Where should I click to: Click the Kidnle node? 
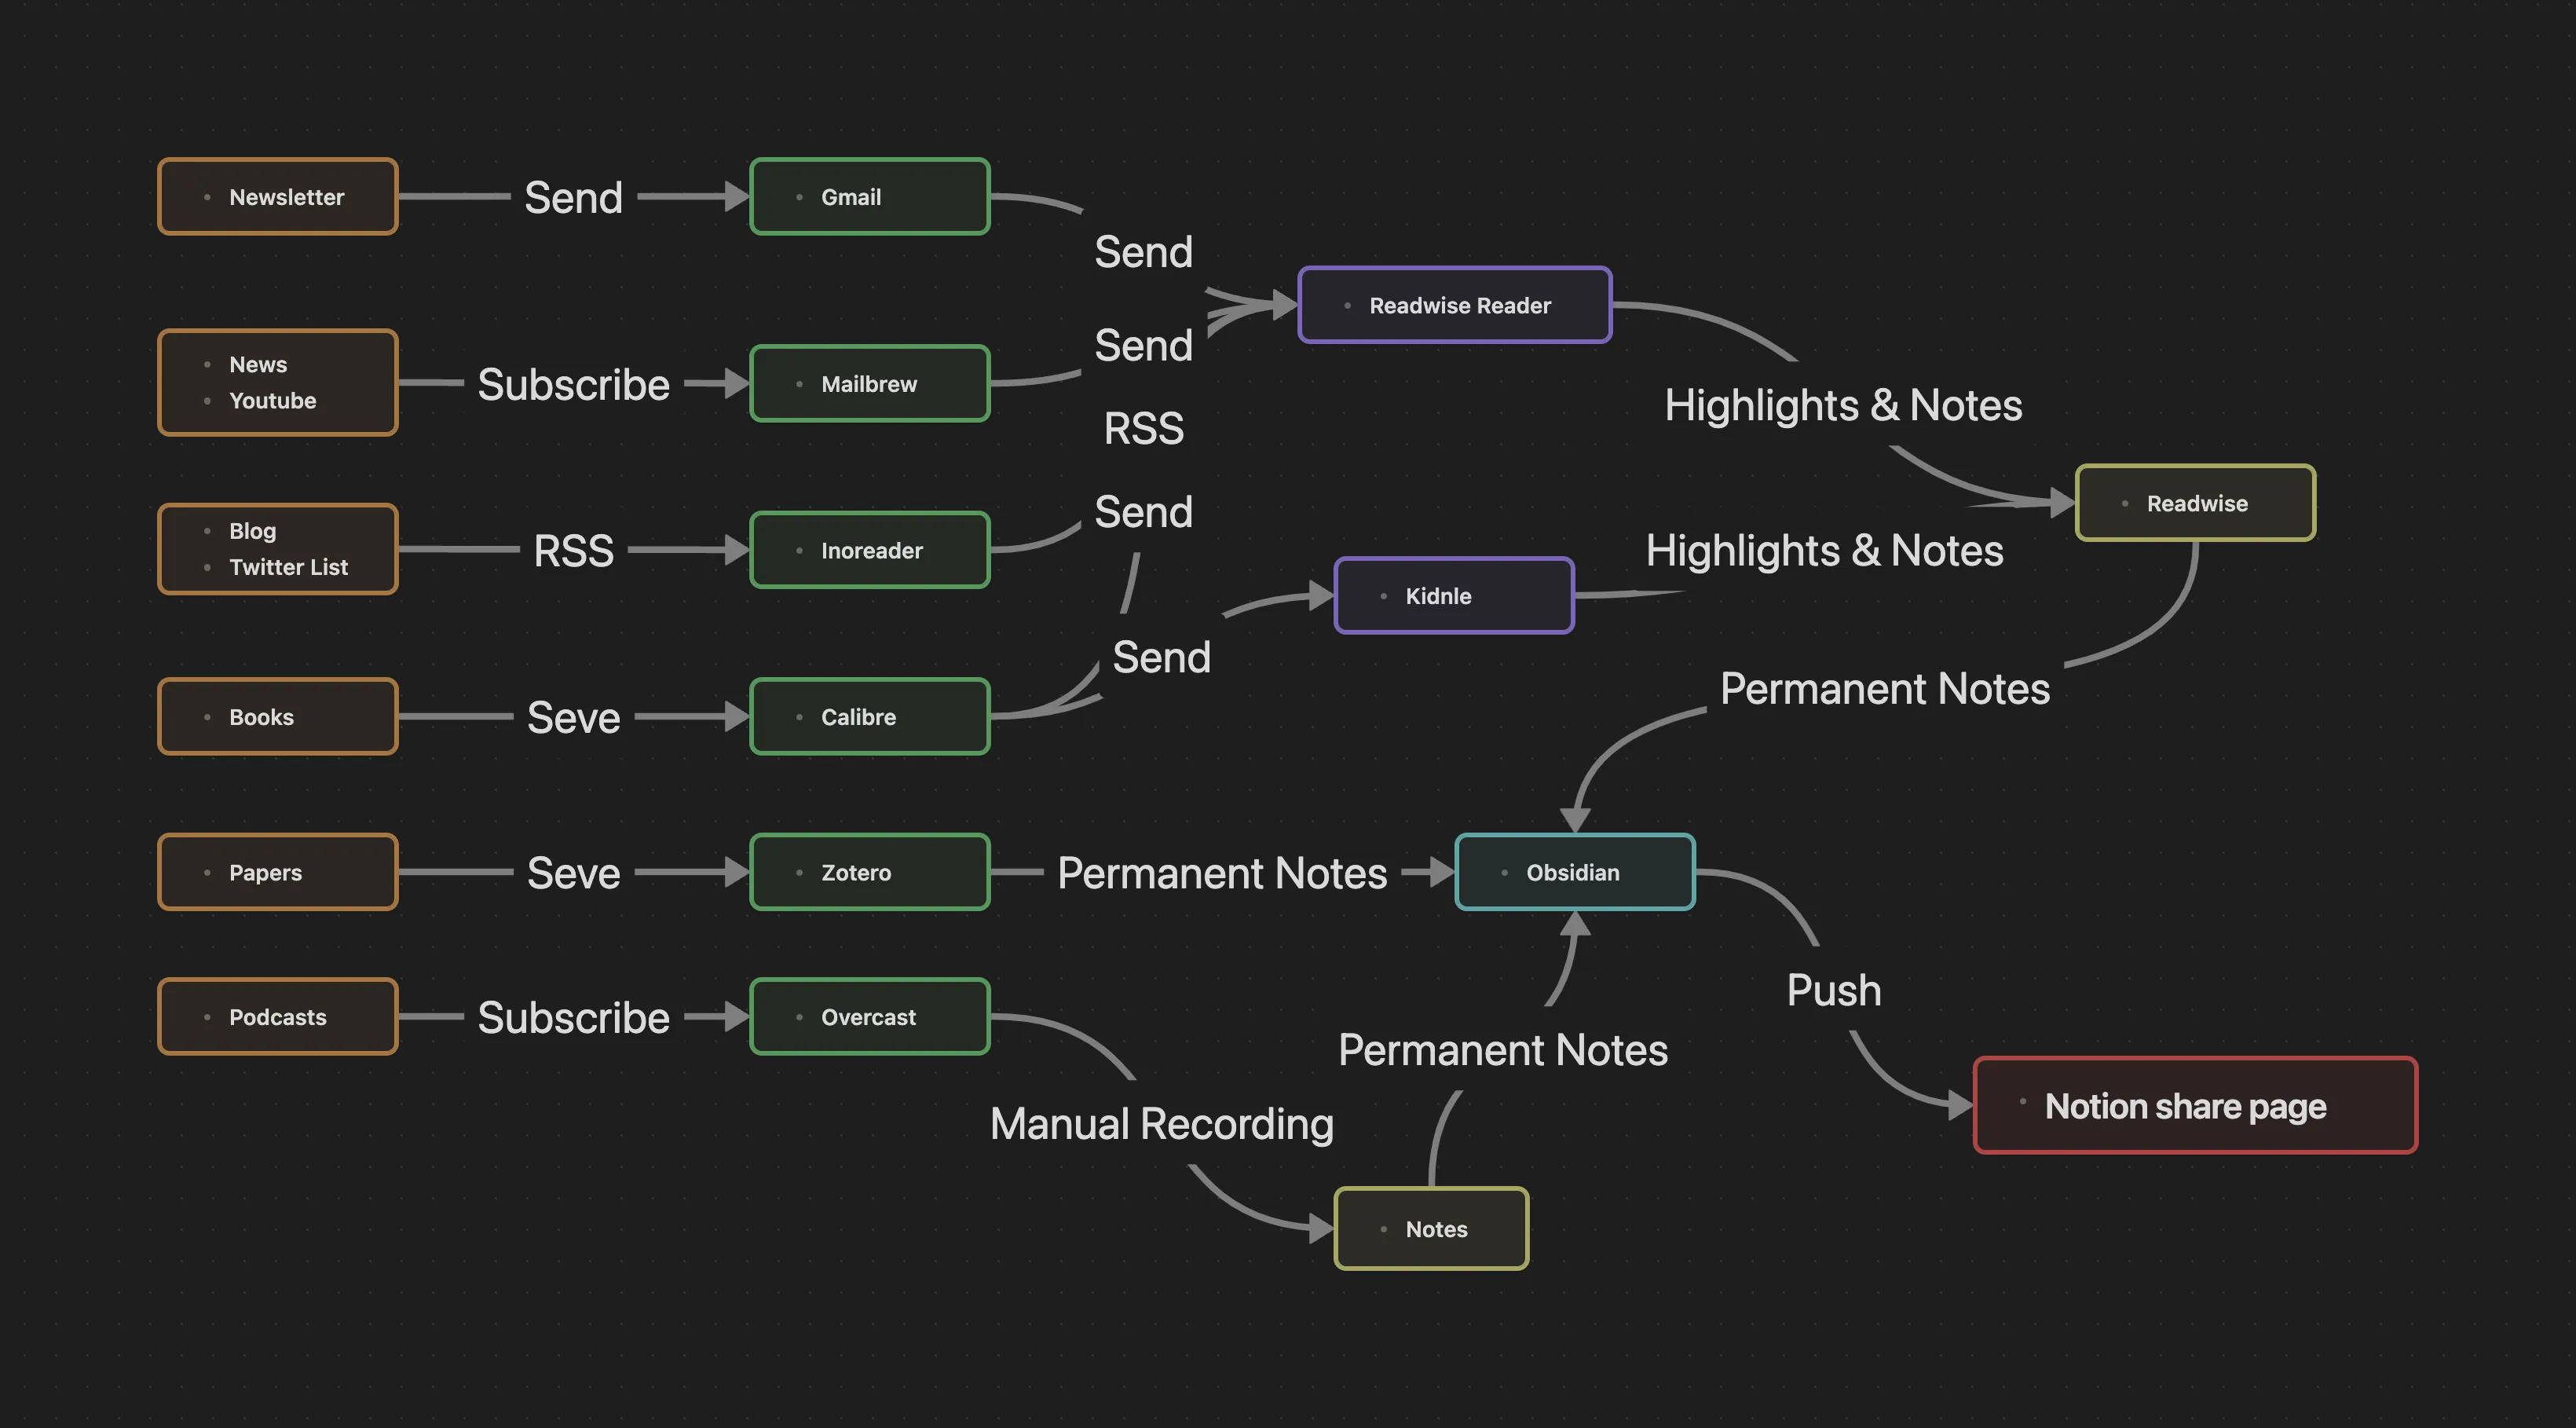(x=1455, y=596)
